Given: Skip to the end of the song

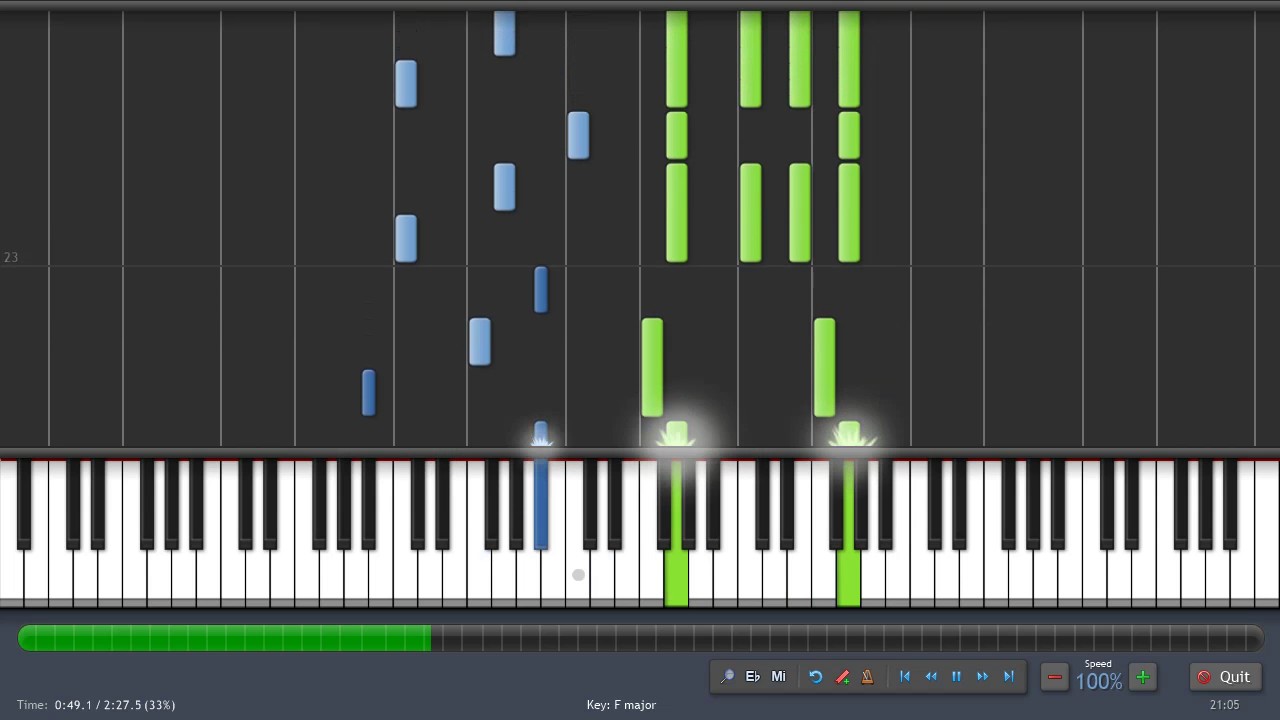Looking at the screenshot, I should click(x=1009, y=677).
